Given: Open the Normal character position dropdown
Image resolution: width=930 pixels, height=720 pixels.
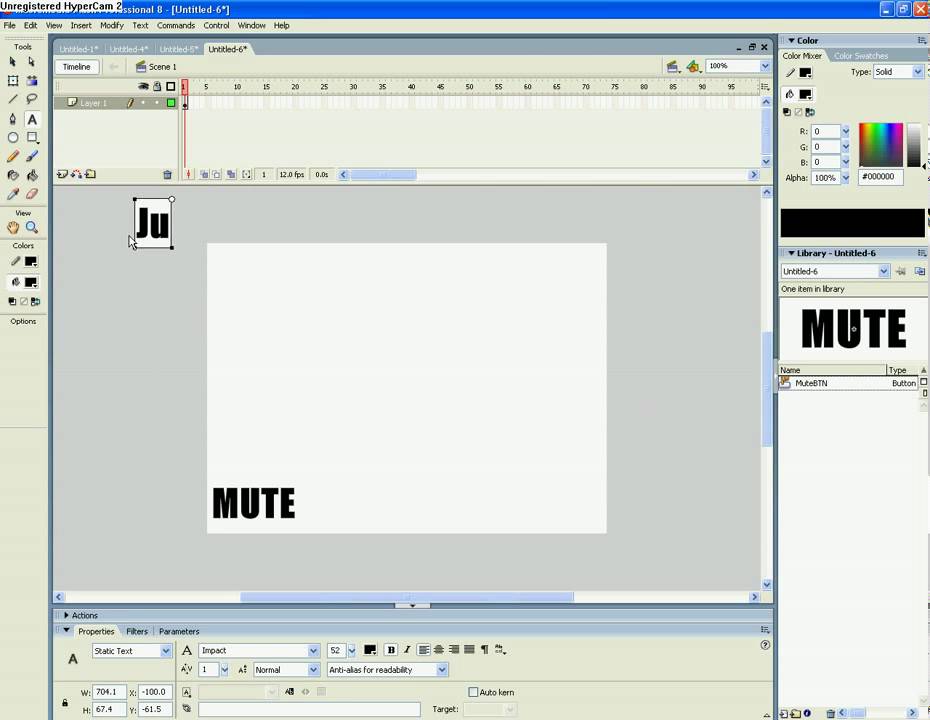Looking at the screenshot, I should (x=313, y=670).
